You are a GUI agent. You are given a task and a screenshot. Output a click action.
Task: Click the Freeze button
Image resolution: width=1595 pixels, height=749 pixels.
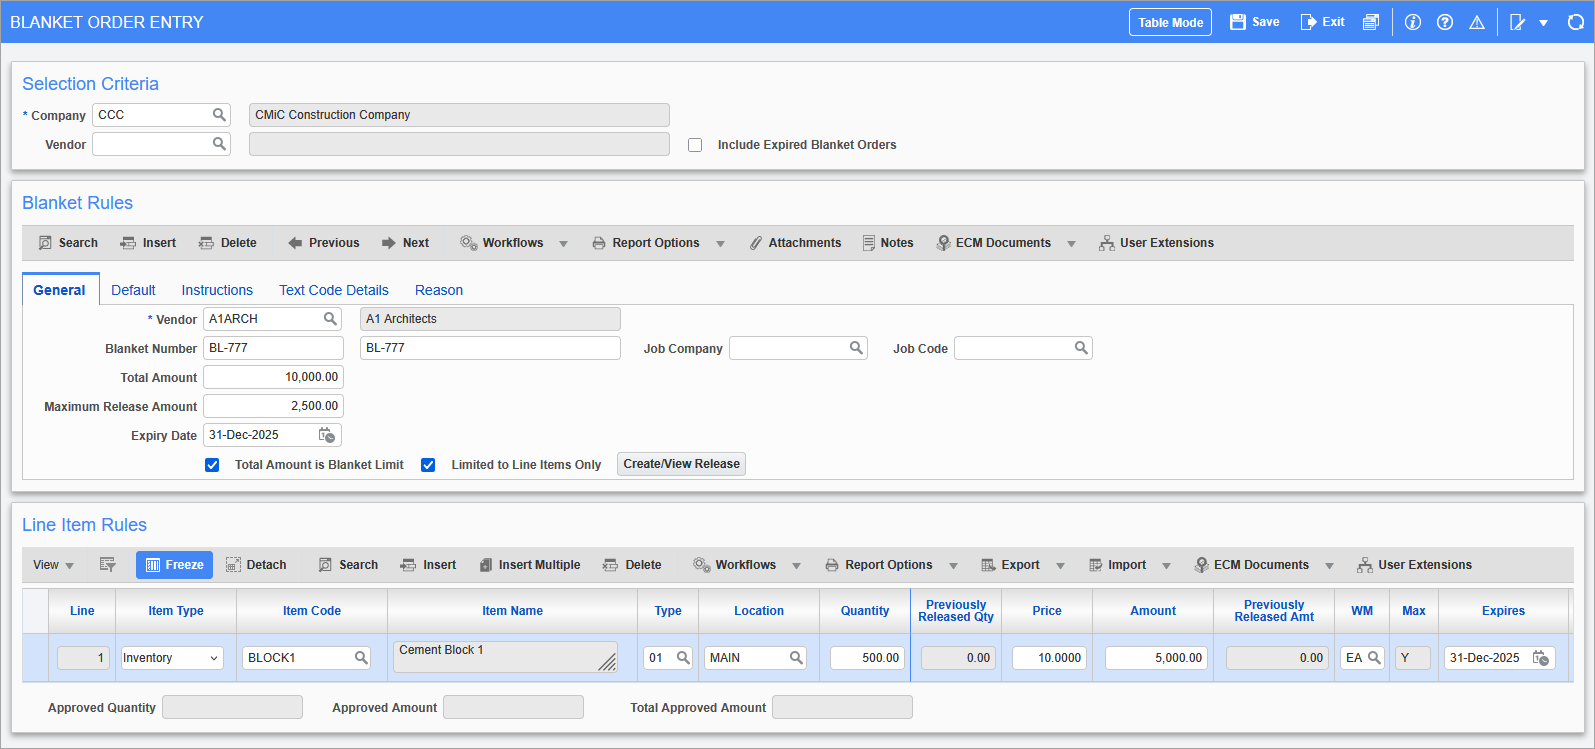(x=174, y=565)
